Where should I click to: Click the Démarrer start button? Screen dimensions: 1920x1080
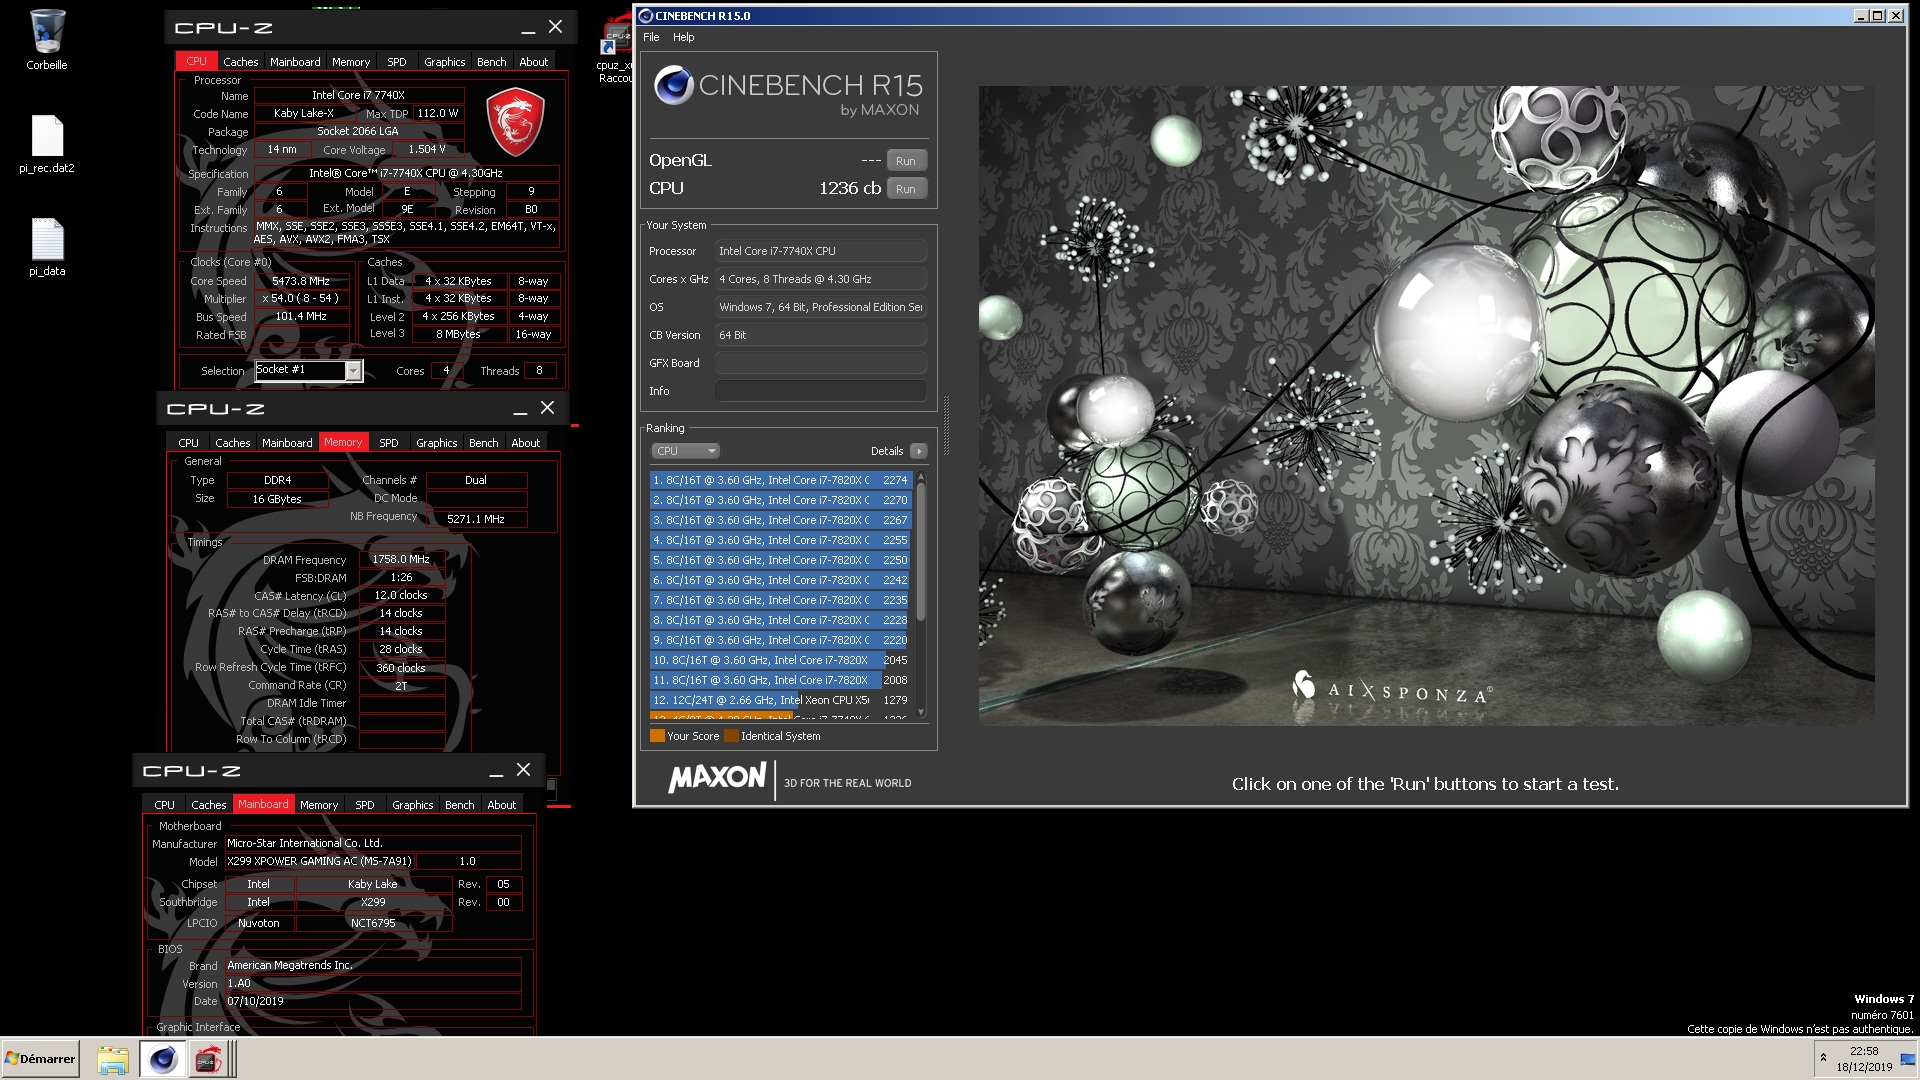point(40,1059)
